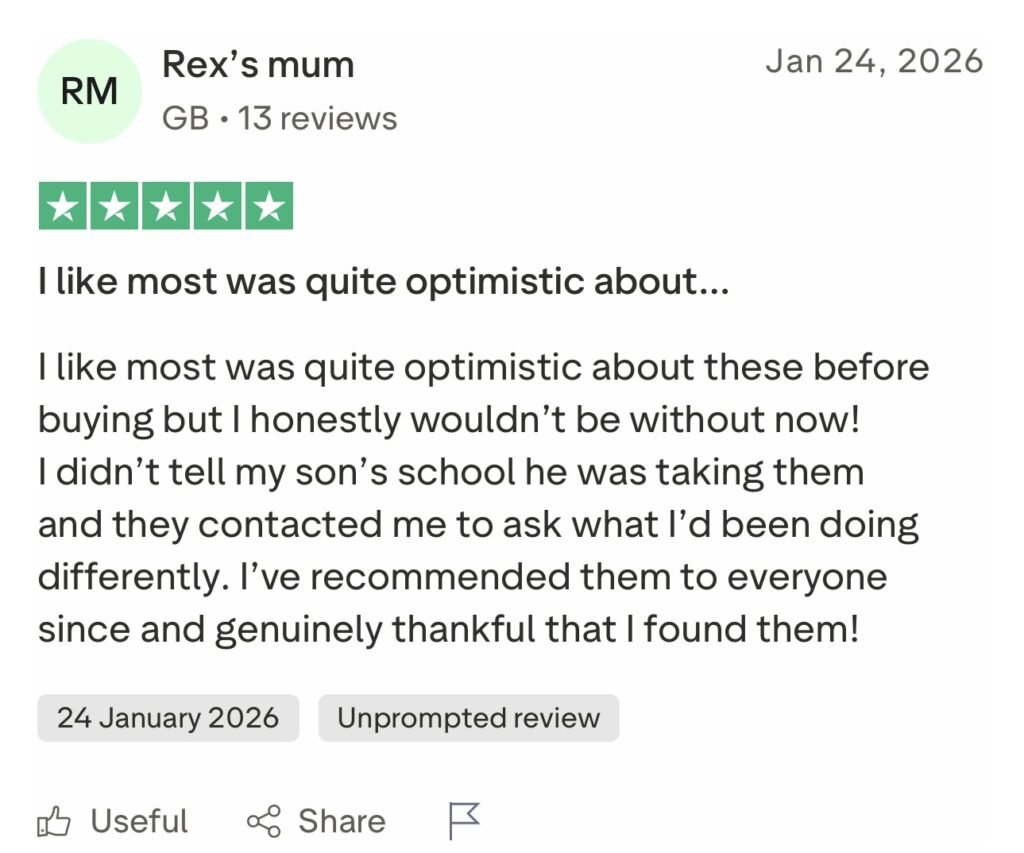The width and height of the screenshot is (1024, 853).
Task: Click the line starting "since and genuinely thankful"
Action: [448, 630]
